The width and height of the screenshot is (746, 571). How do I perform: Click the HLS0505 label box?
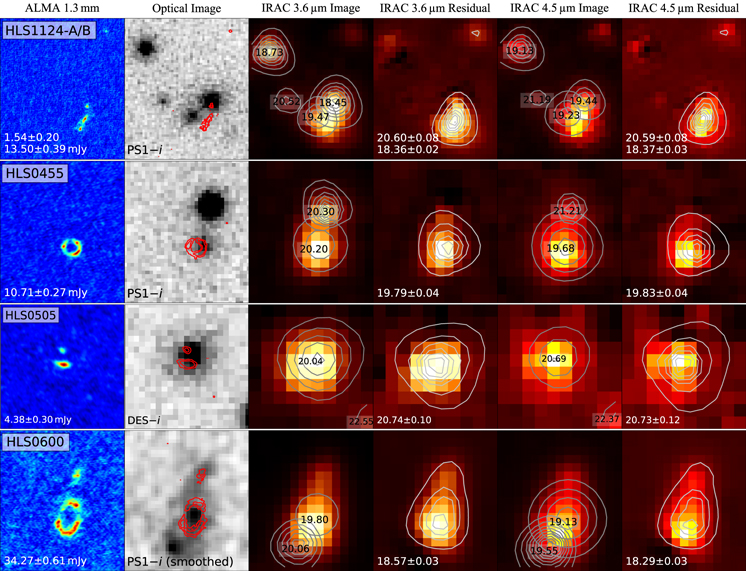pos(31,315)
